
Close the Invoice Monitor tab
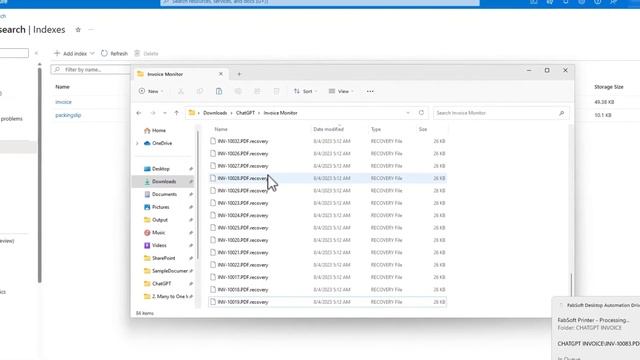point(221,74)
